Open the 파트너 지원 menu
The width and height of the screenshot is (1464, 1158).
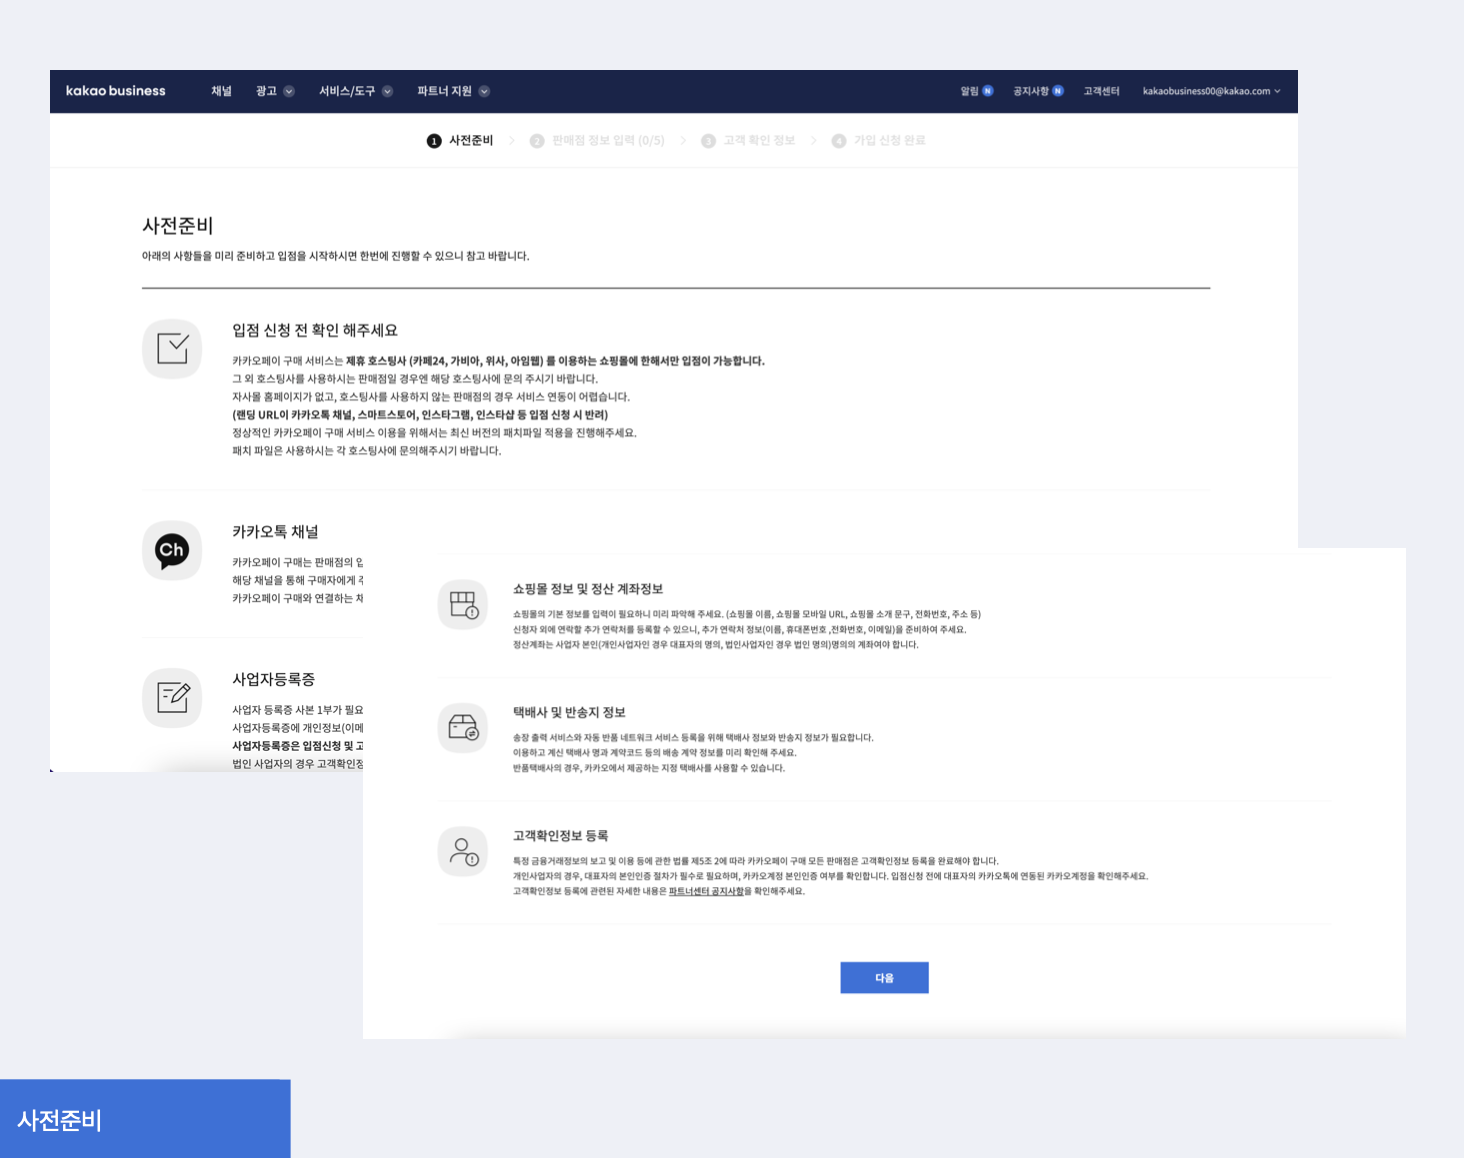point(444,91)
